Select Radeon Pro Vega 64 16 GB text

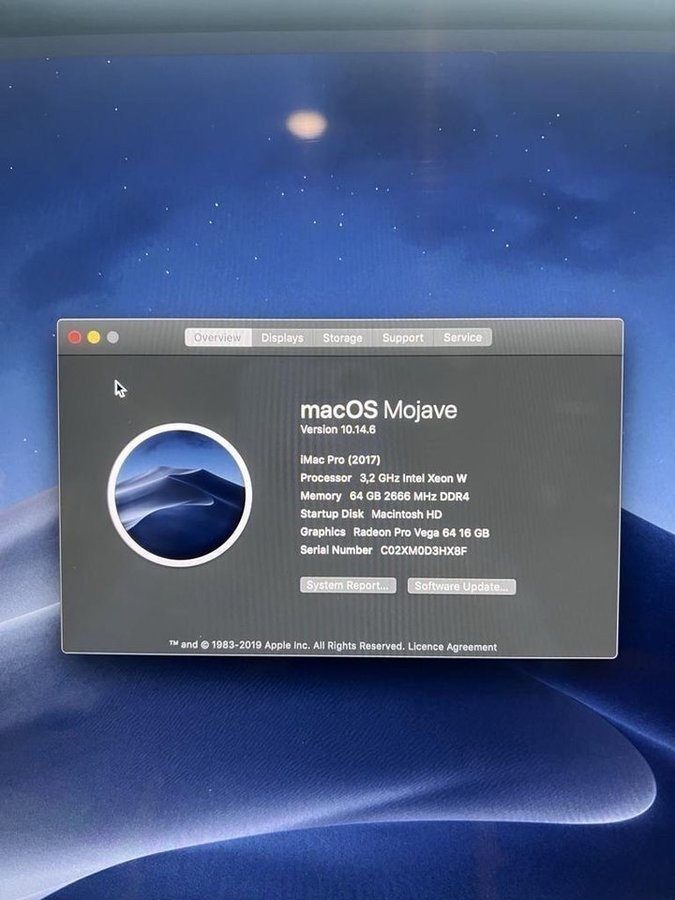(421, 533)
